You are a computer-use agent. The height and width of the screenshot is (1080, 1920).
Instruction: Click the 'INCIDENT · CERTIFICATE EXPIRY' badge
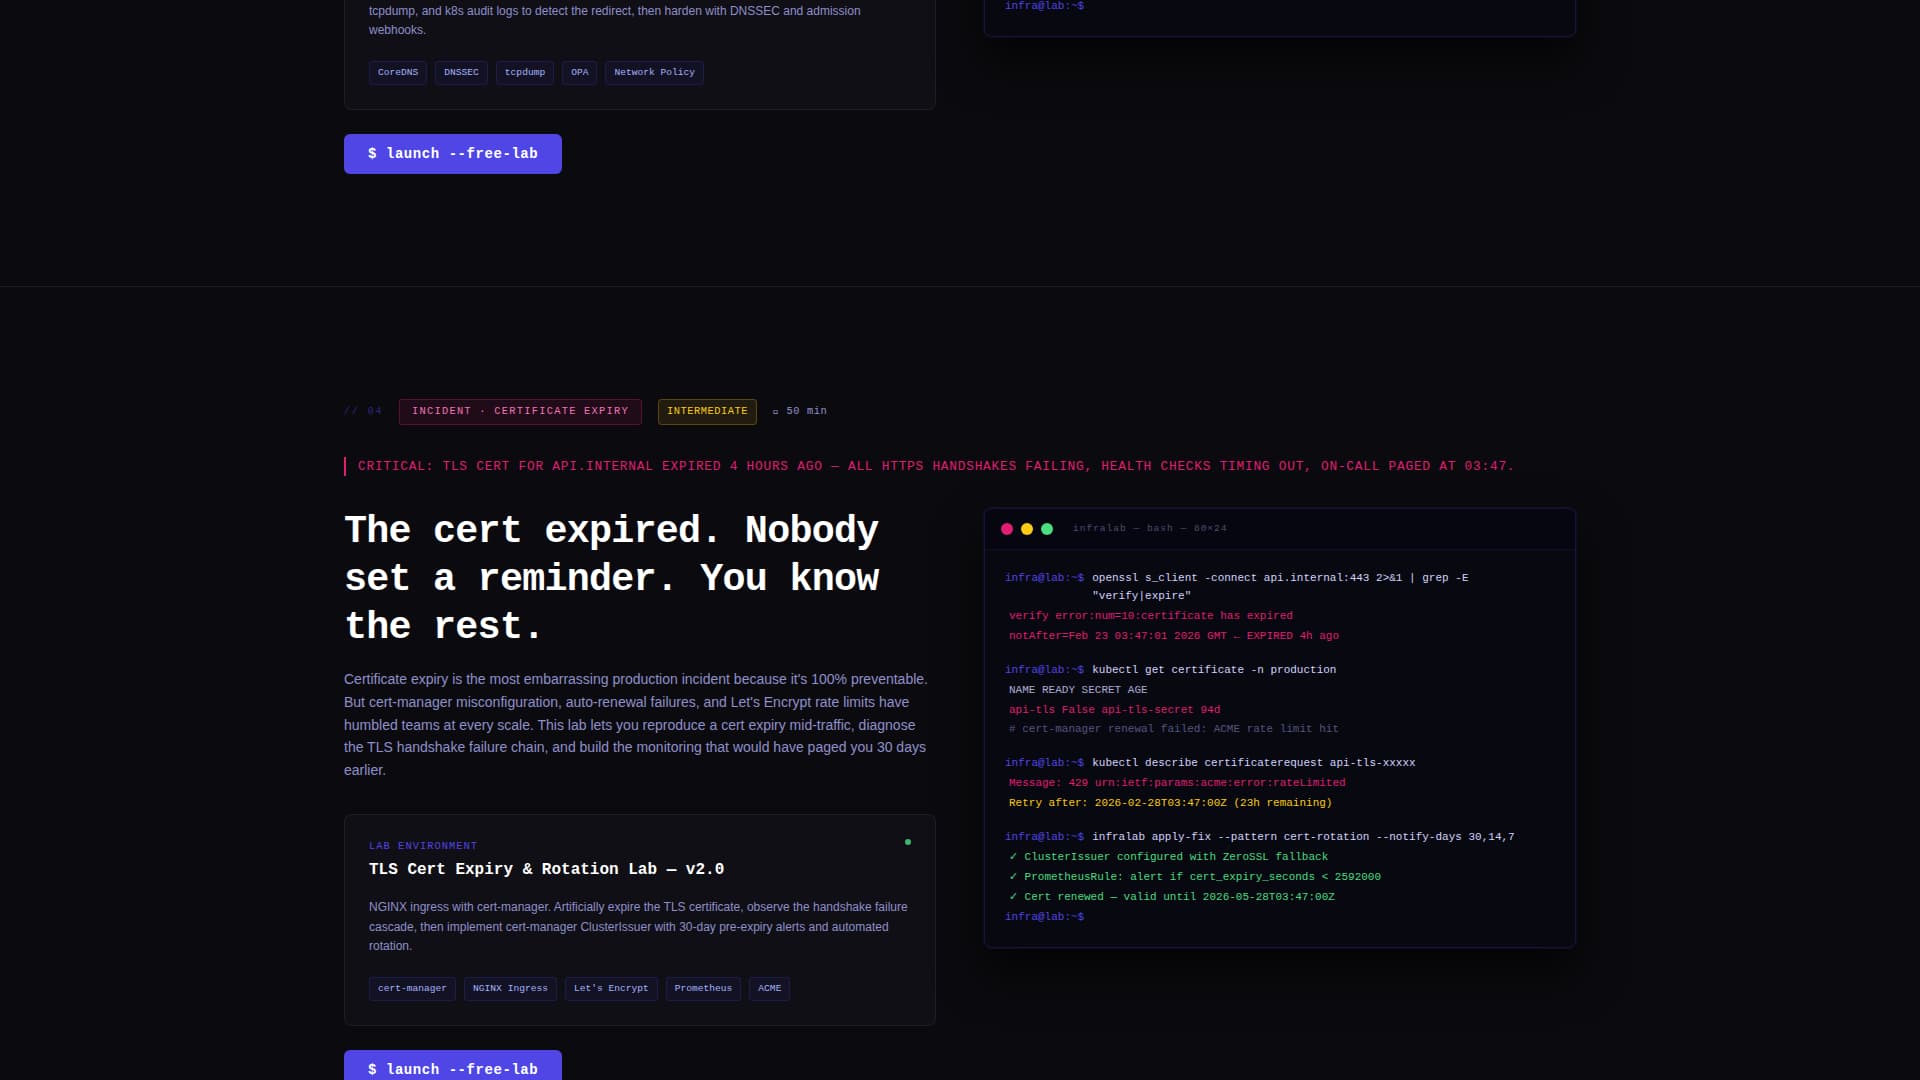click(520, 412)
